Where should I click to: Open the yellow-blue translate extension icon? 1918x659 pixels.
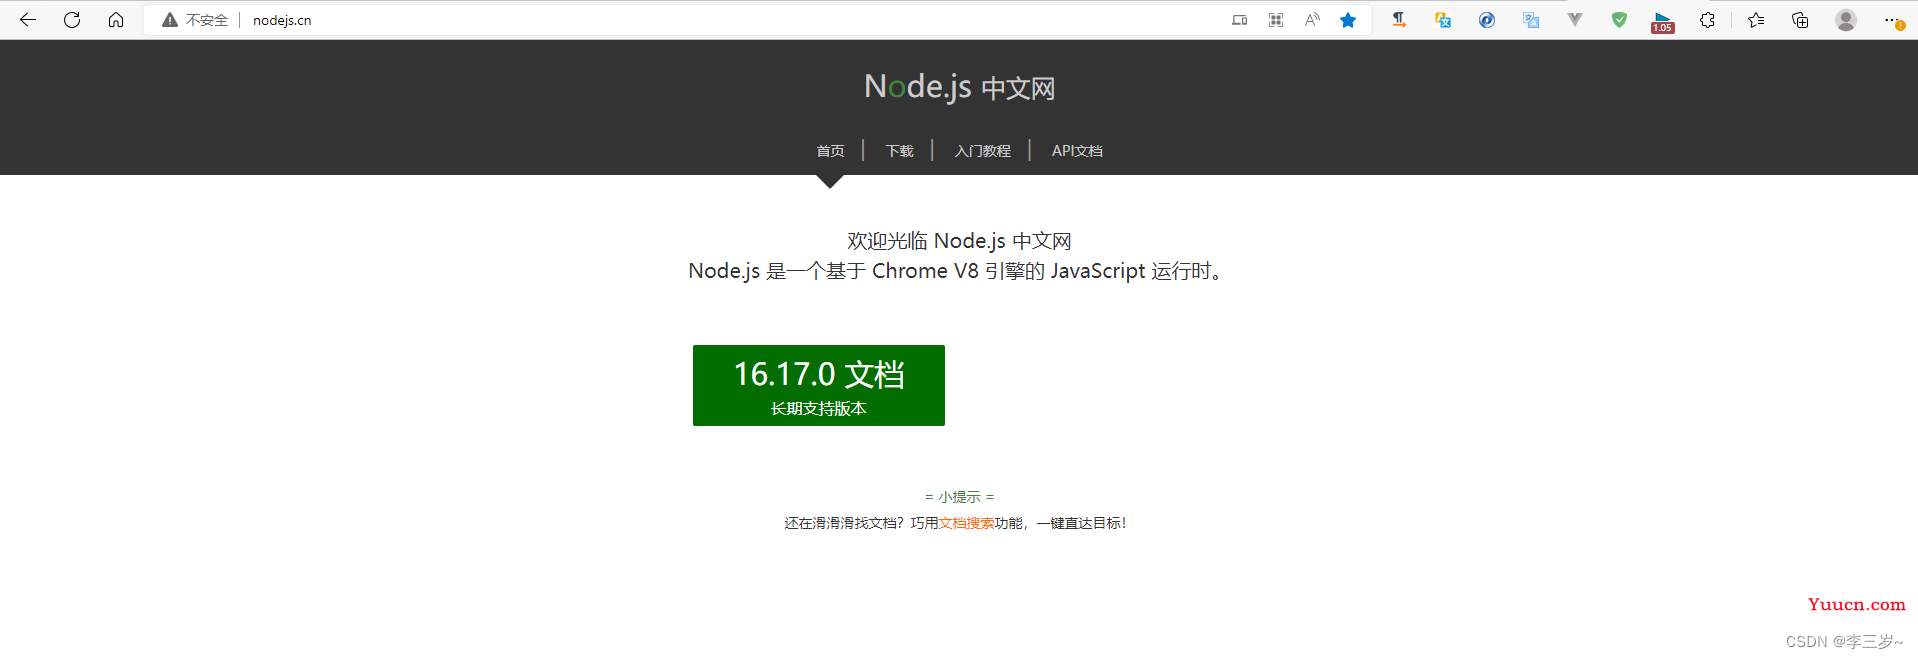click(1443, 20)
